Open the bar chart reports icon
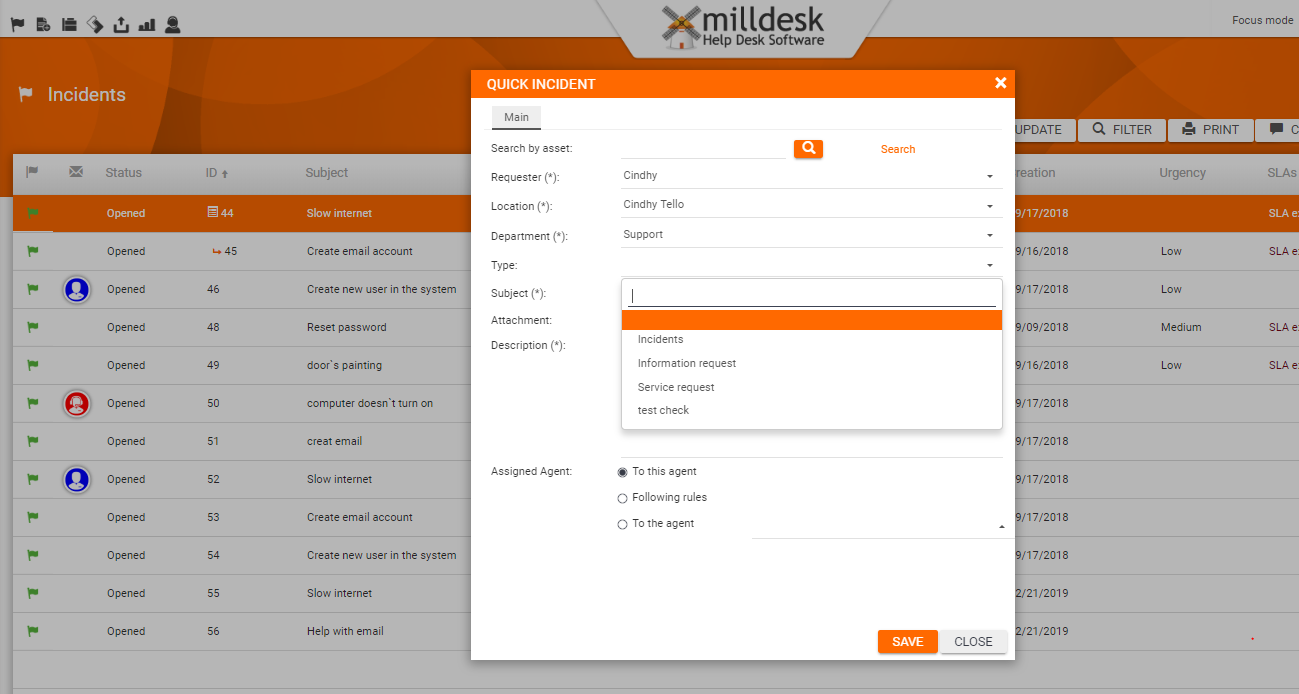Screen dimensions: 1299x694 [147, 24]
